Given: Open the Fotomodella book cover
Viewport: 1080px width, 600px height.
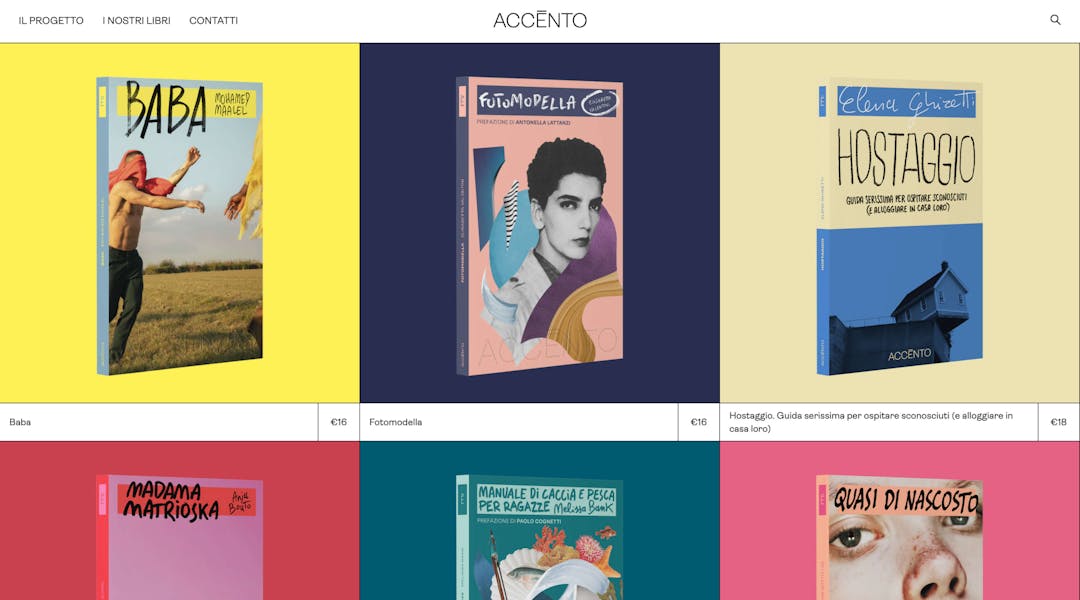Looking at the screenshot, I should pos(540,226).
